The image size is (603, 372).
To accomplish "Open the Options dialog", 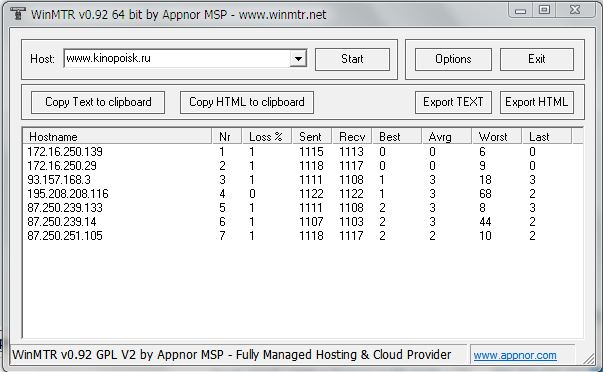I will click(x=453, y=59).
